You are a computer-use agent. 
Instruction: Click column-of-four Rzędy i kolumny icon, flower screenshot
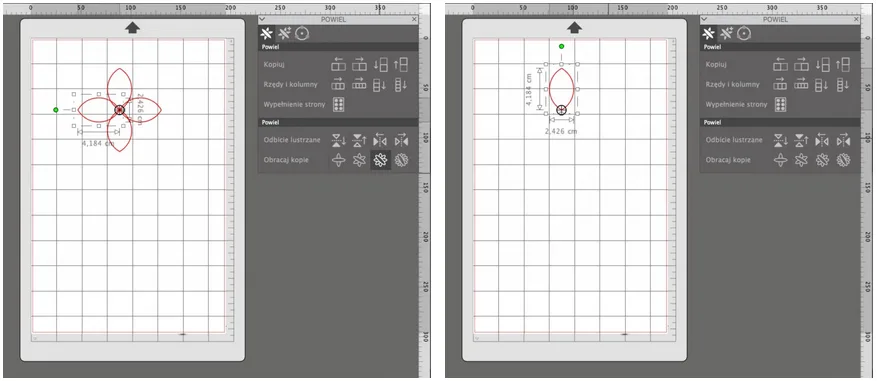coord(401,84)
